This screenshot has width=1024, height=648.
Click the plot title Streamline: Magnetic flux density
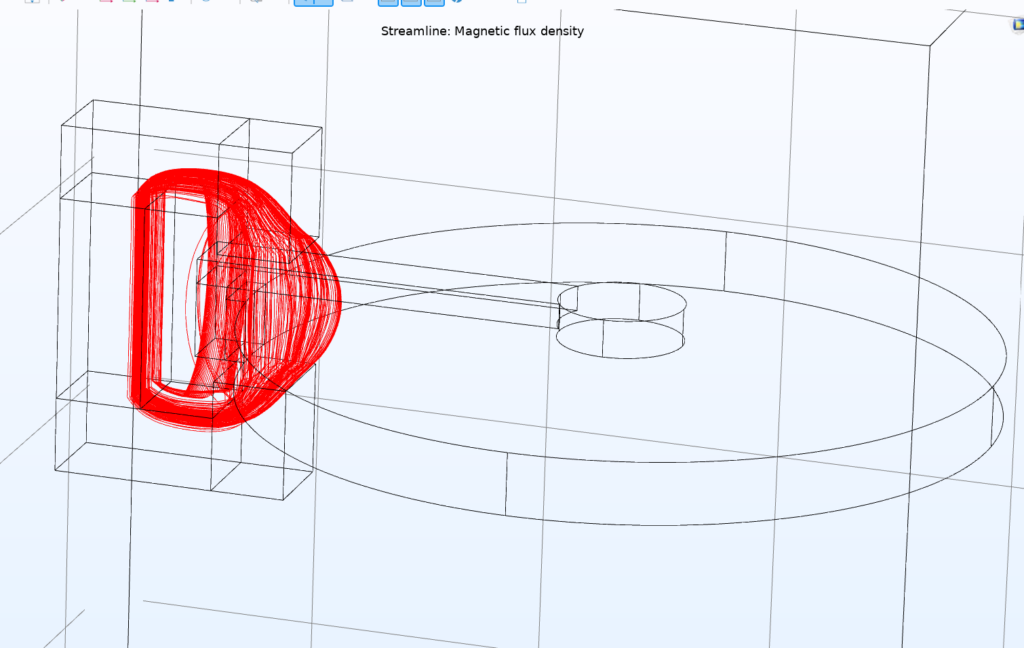[x=482, y=31]
